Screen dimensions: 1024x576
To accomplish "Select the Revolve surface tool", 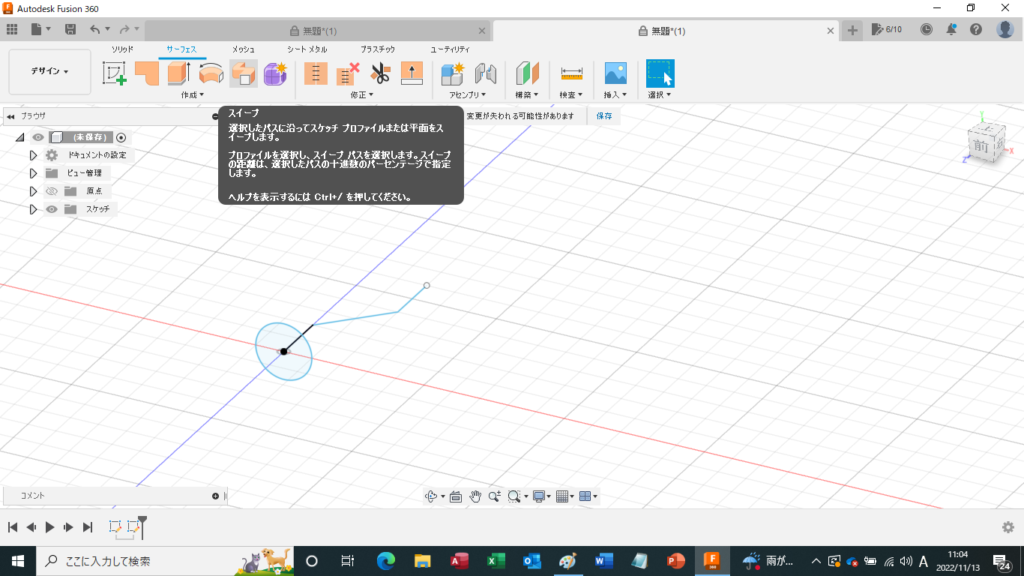I will pos(211,73).
